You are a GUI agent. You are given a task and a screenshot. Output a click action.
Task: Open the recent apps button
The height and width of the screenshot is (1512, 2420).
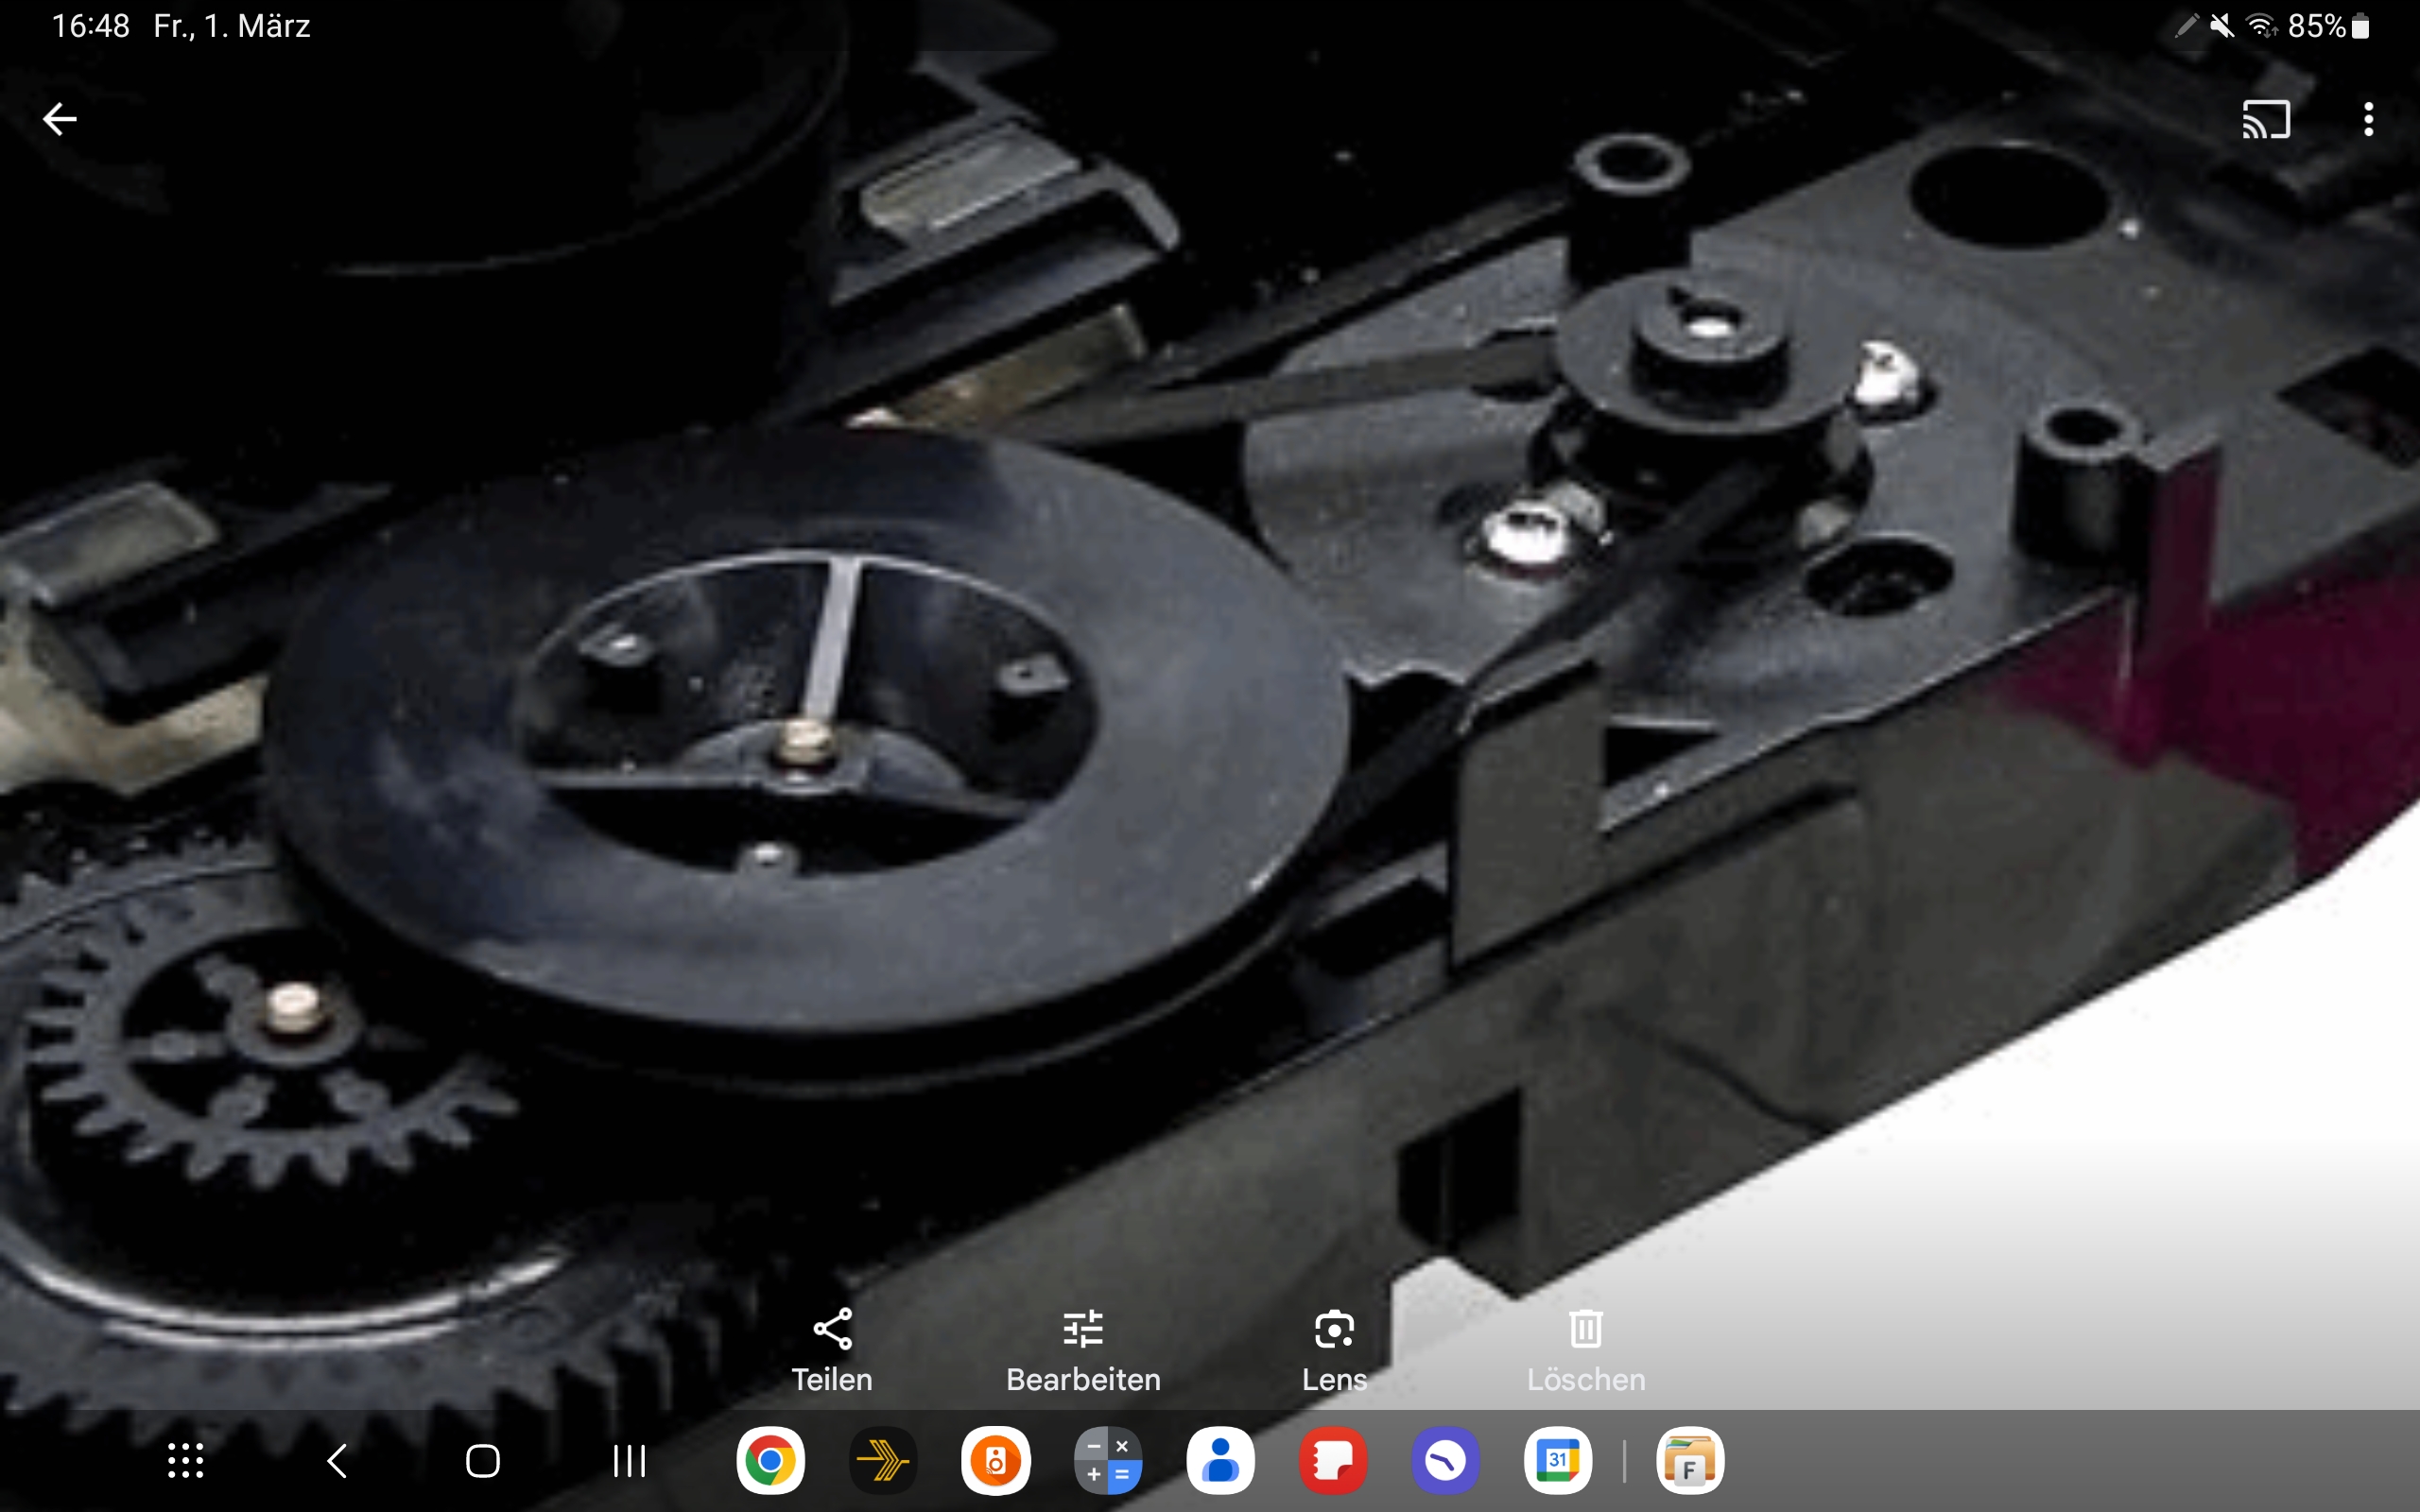pos(629,1461)
